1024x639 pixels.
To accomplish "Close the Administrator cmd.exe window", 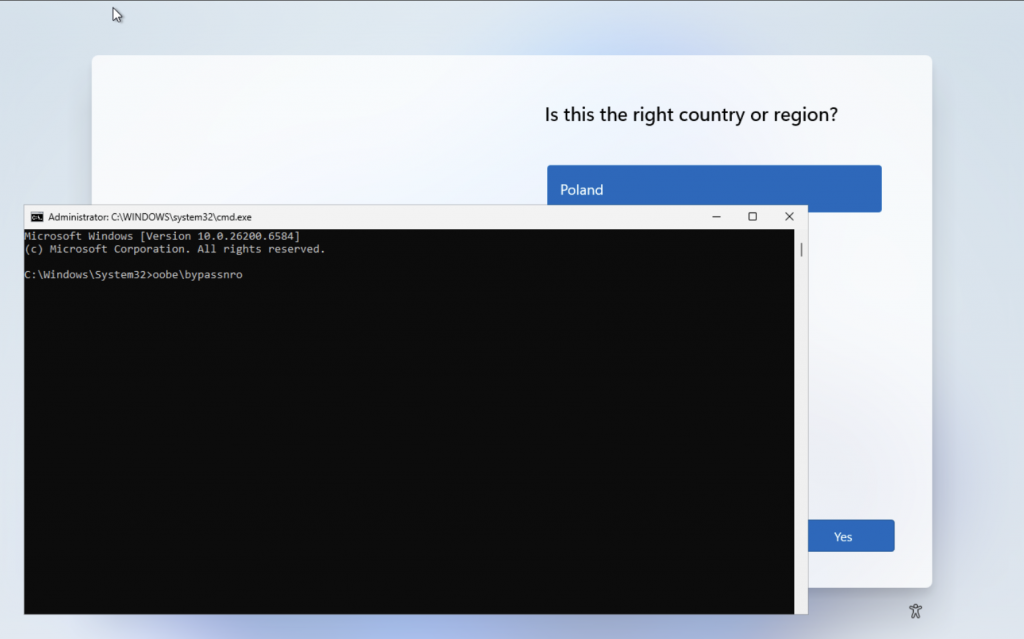I will coord(789,217).
